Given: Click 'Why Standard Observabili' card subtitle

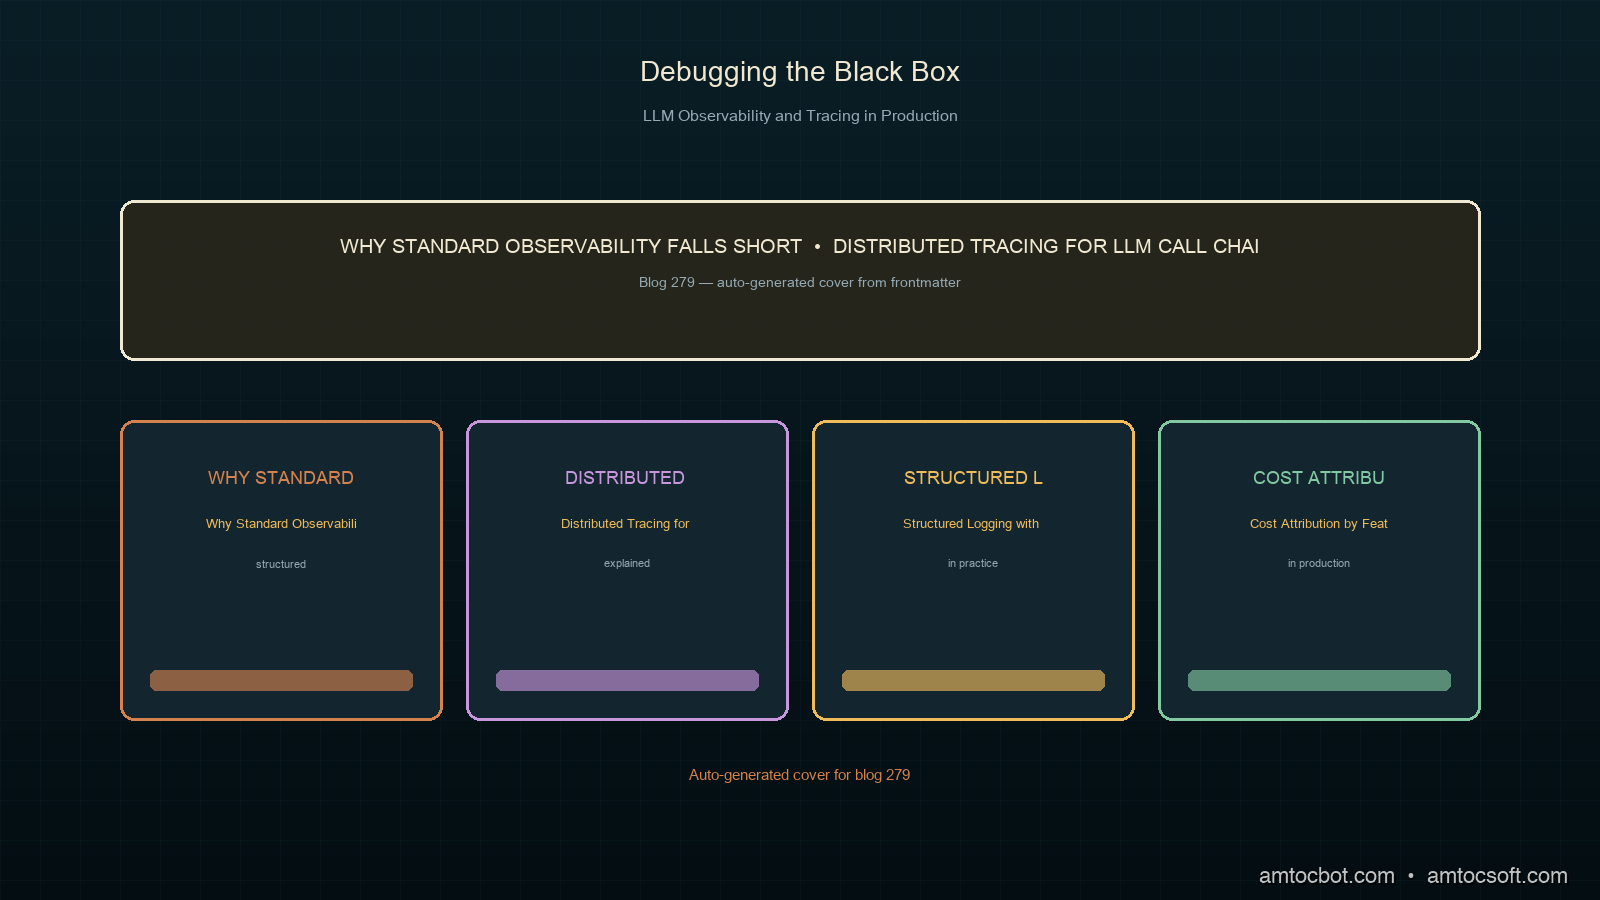Looking at the screenshot, I should [281, 524].
